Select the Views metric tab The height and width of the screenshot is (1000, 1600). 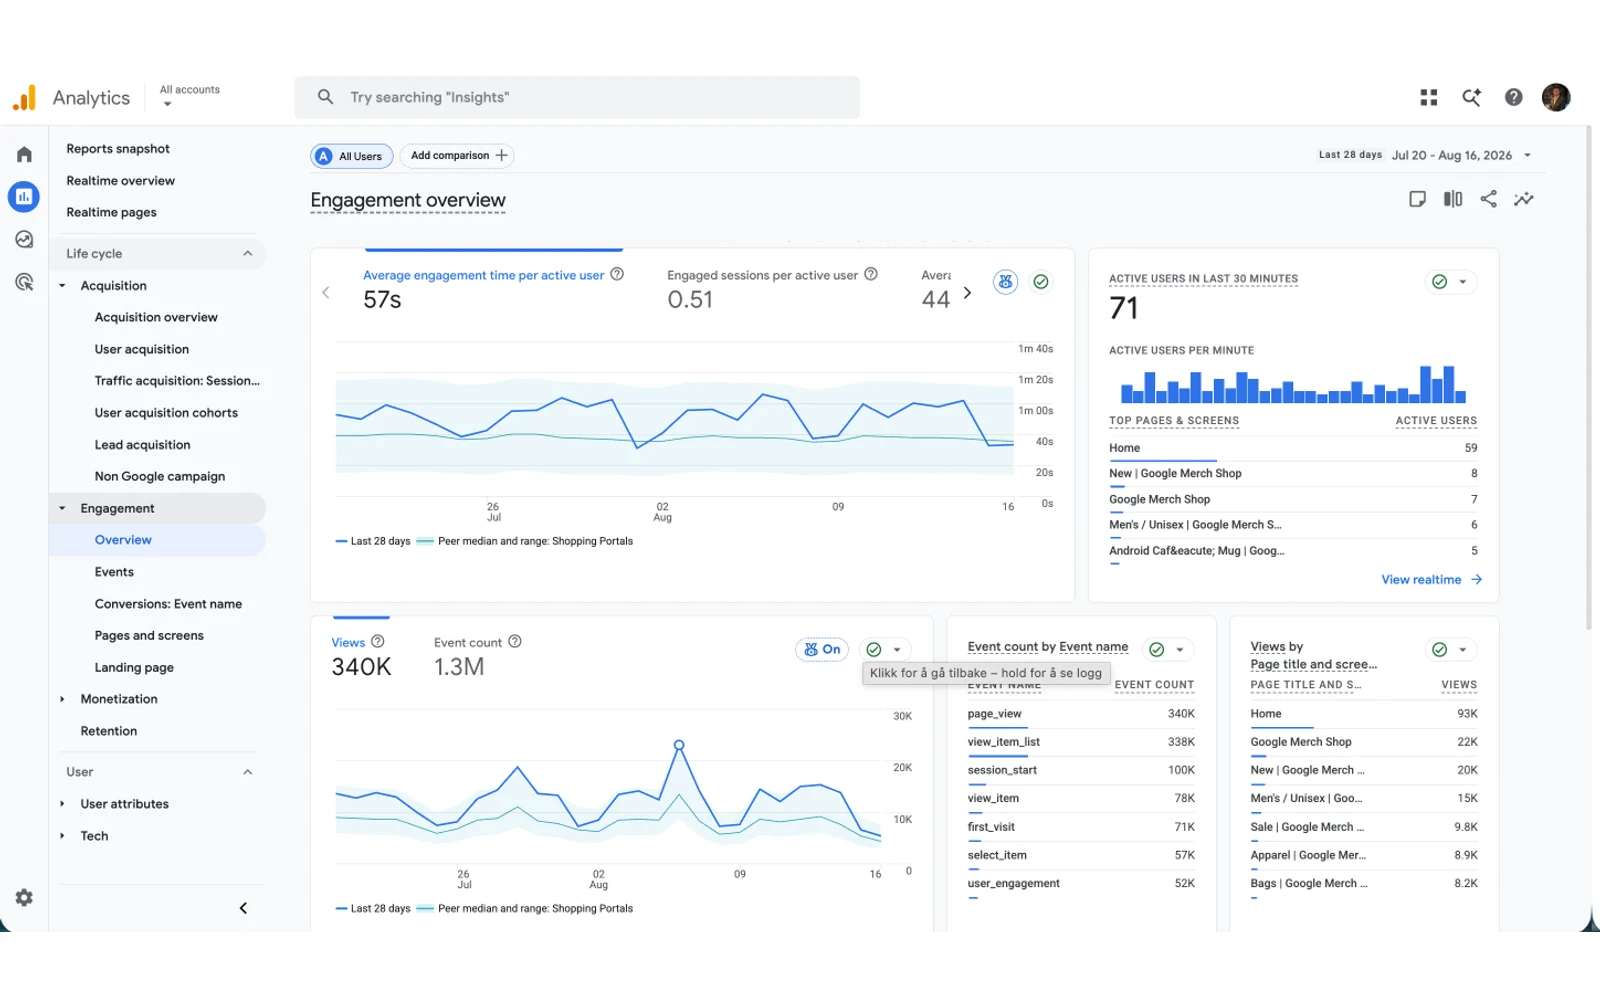click(x=361, y=657)
